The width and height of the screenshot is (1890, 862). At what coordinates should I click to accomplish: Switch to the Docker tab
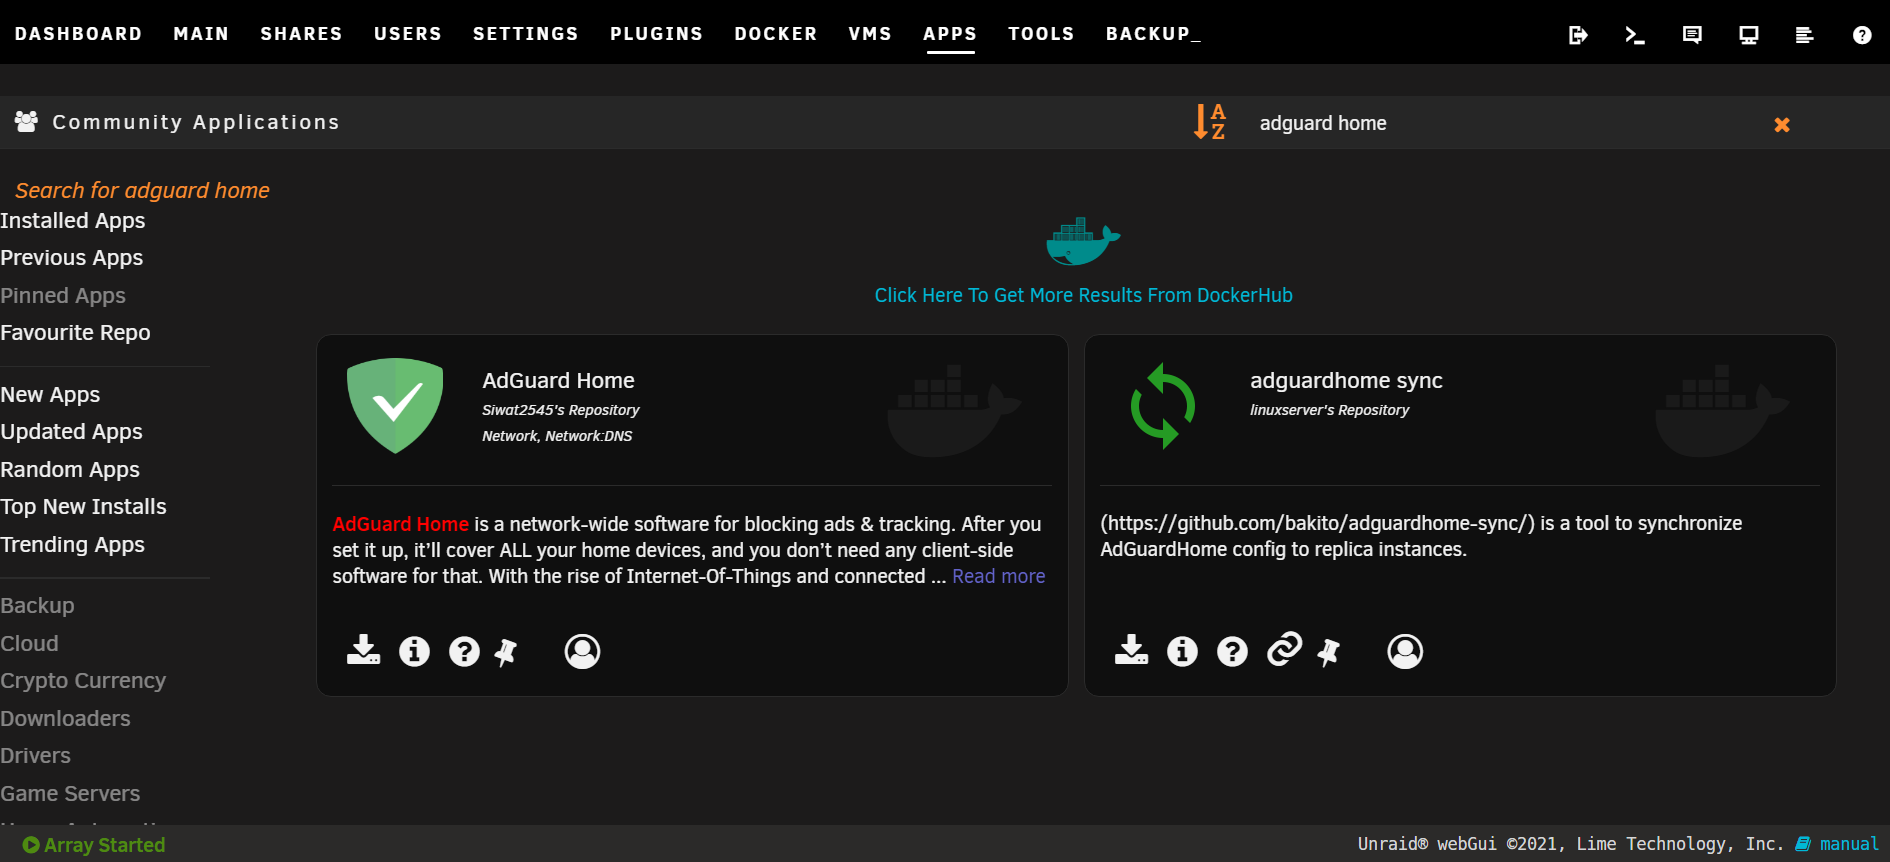776,34
